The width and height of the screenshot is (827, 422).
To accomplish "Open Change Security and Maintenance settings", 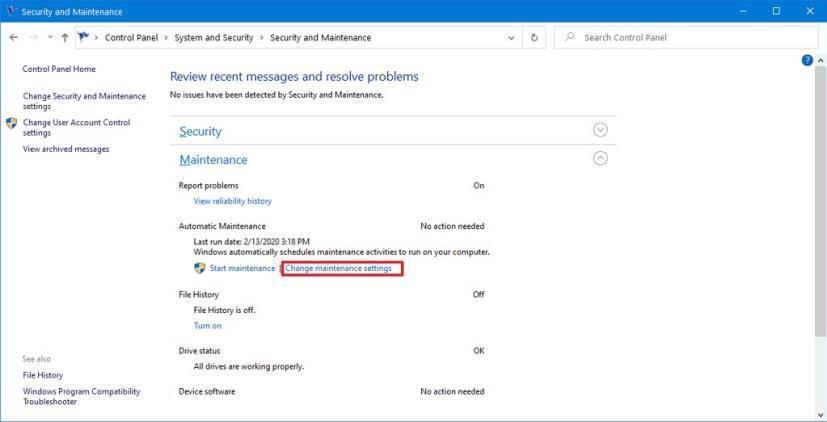I will 84,101.
